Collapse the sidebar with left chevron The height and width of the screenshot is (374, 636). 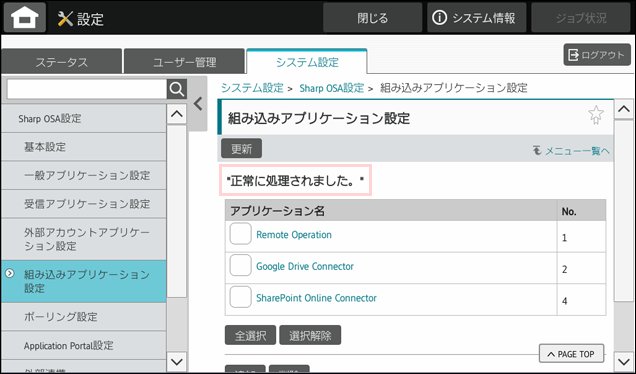pyautogui.click(x=198, y=104)
